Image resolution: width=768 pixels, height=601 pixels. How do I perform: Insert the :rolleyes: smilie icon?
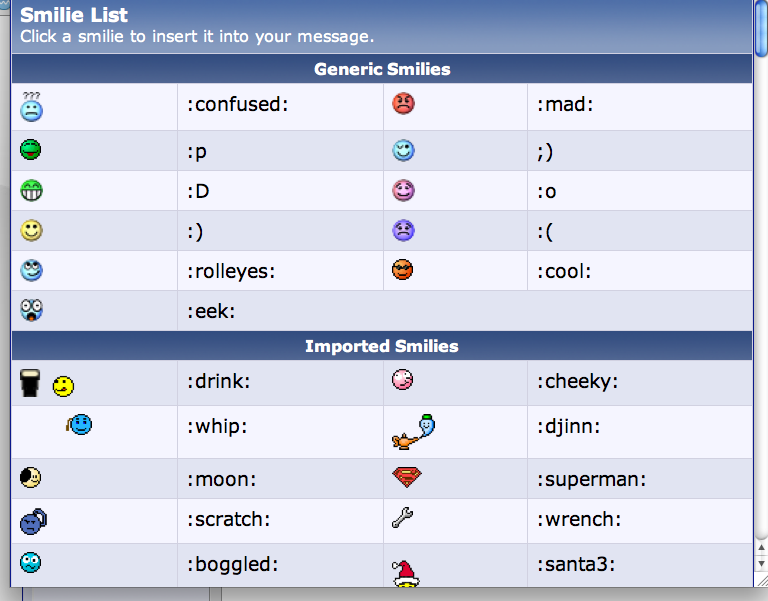31,270
